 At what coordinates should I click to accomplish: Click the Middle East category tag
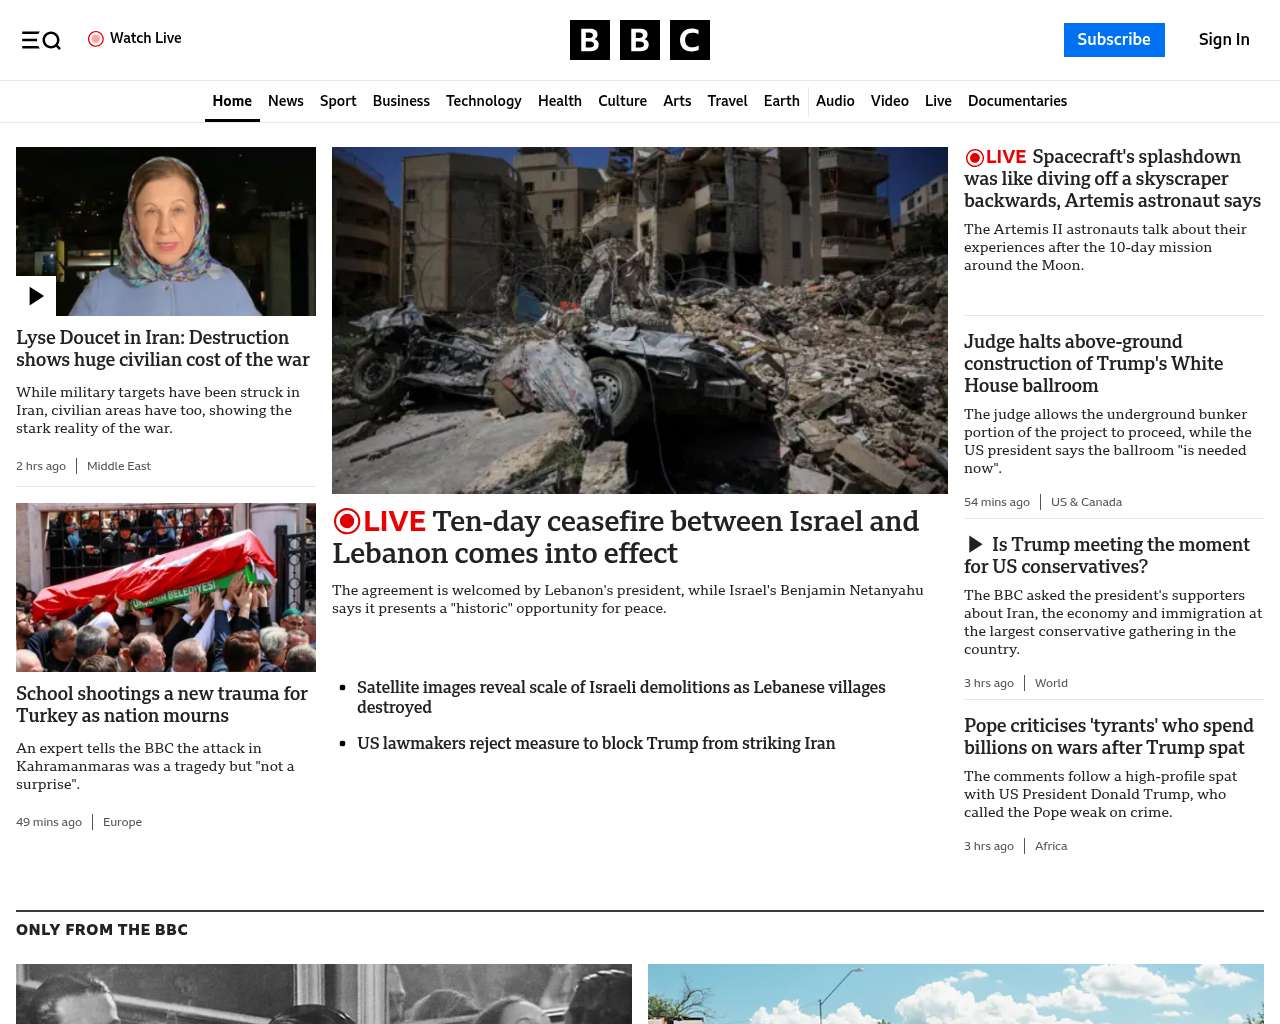[119, 466]
